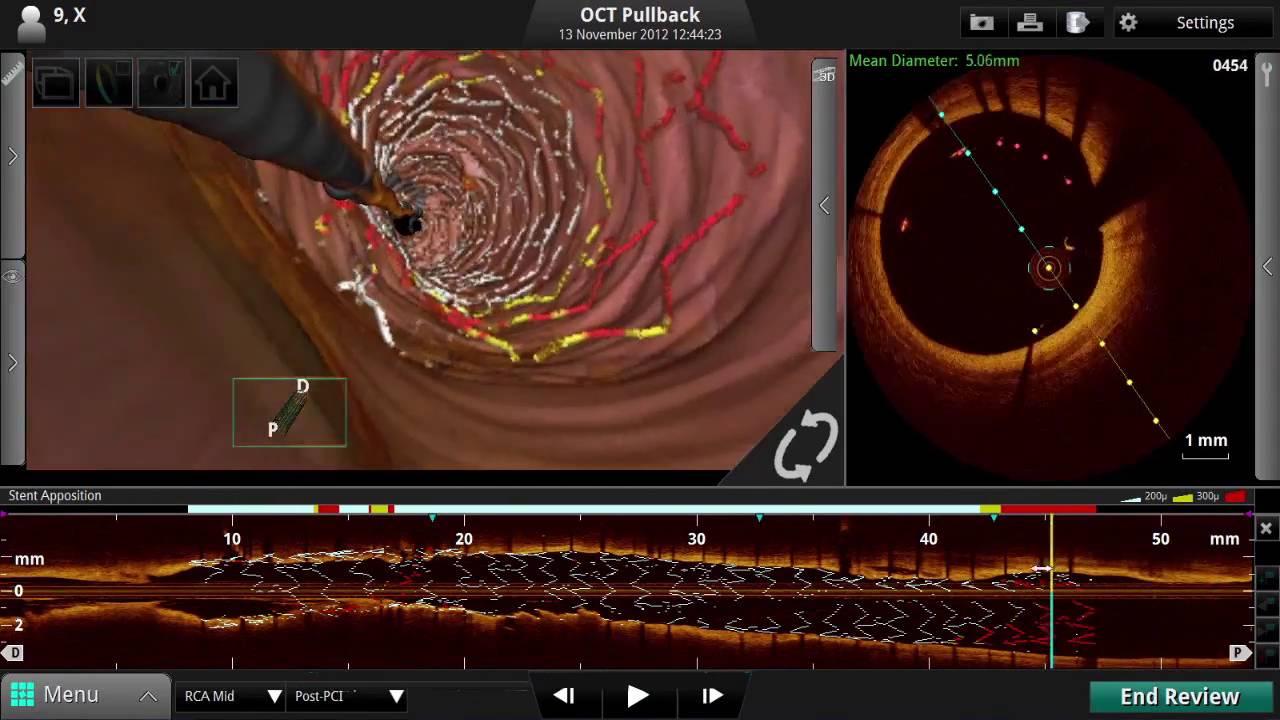Open the RCA Mid vessel dropdown
Screen dimensions: 1280x720
click(232, 696)
